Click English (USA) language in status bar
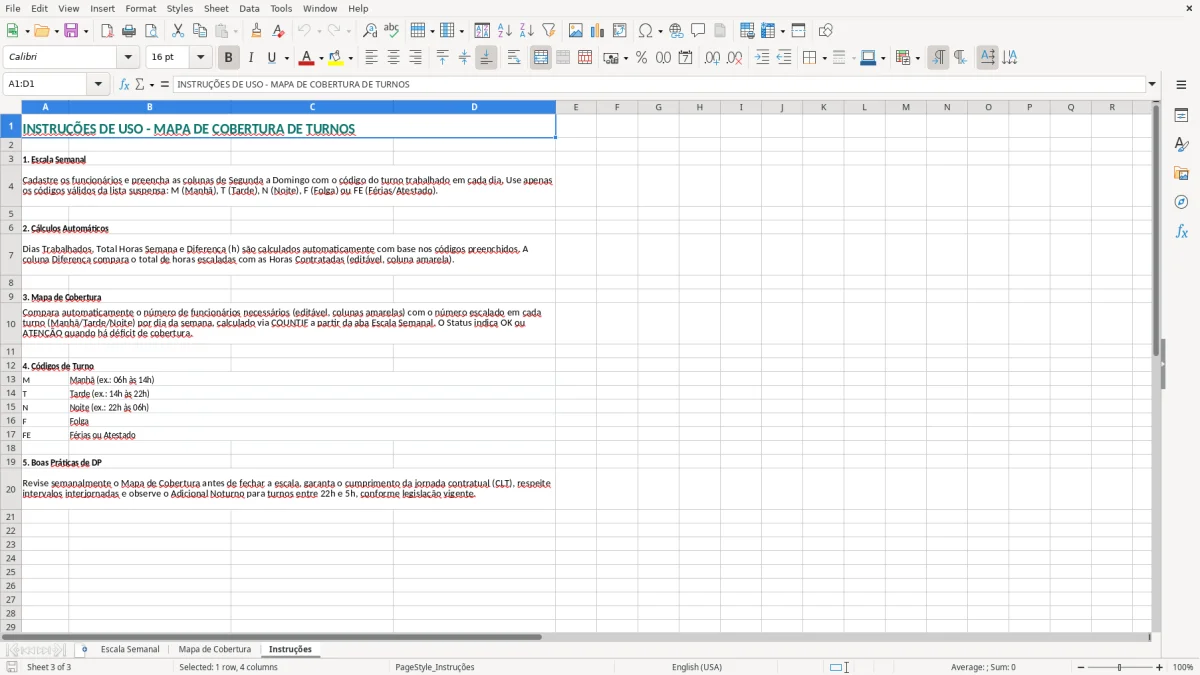 [x=697, y=667]
